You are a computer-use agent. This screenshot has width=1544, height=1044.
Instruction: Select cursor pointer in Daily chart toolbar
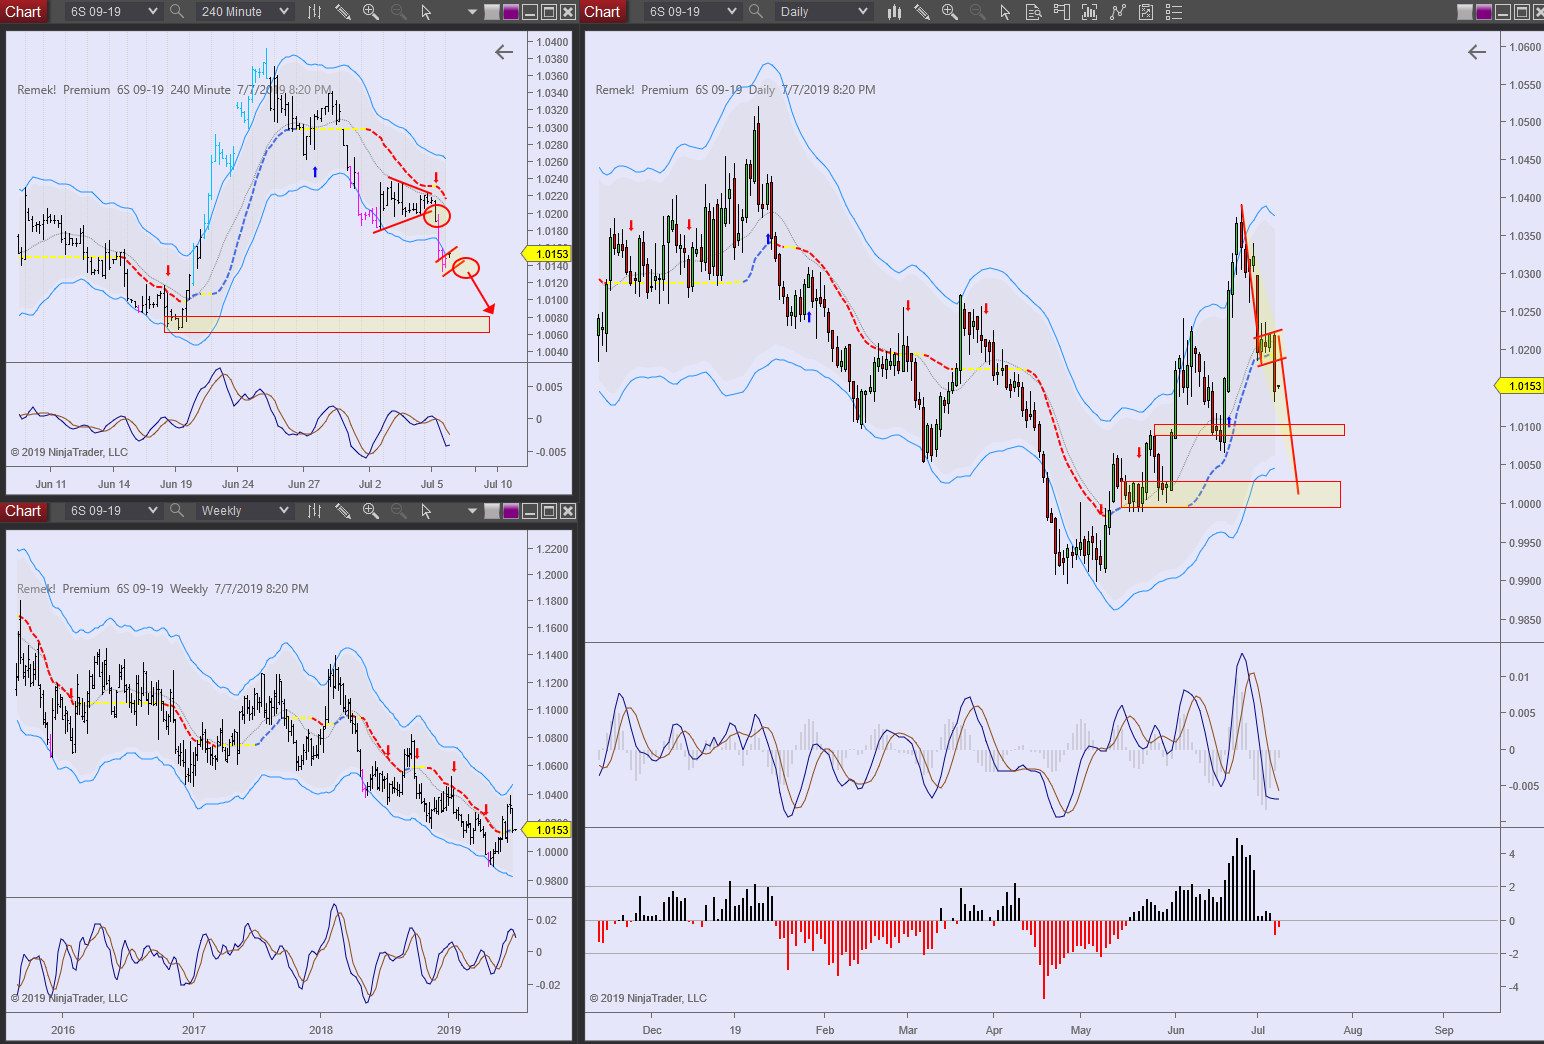pos(1006,12)
